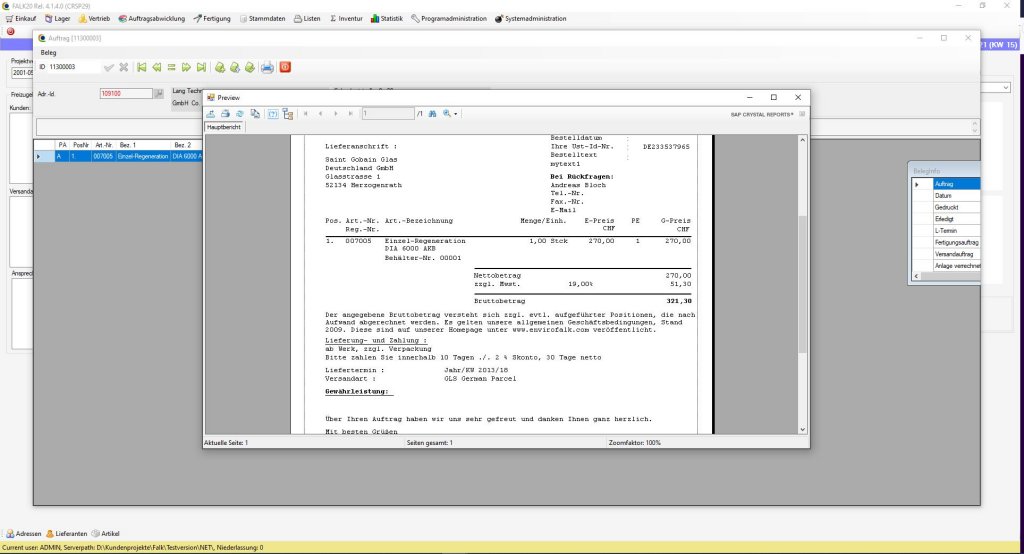Screen dimensions: 1024x554
Task: Click the copy icon in Preview toolbar
Action: pyautogui.click(x=255, y=114)
